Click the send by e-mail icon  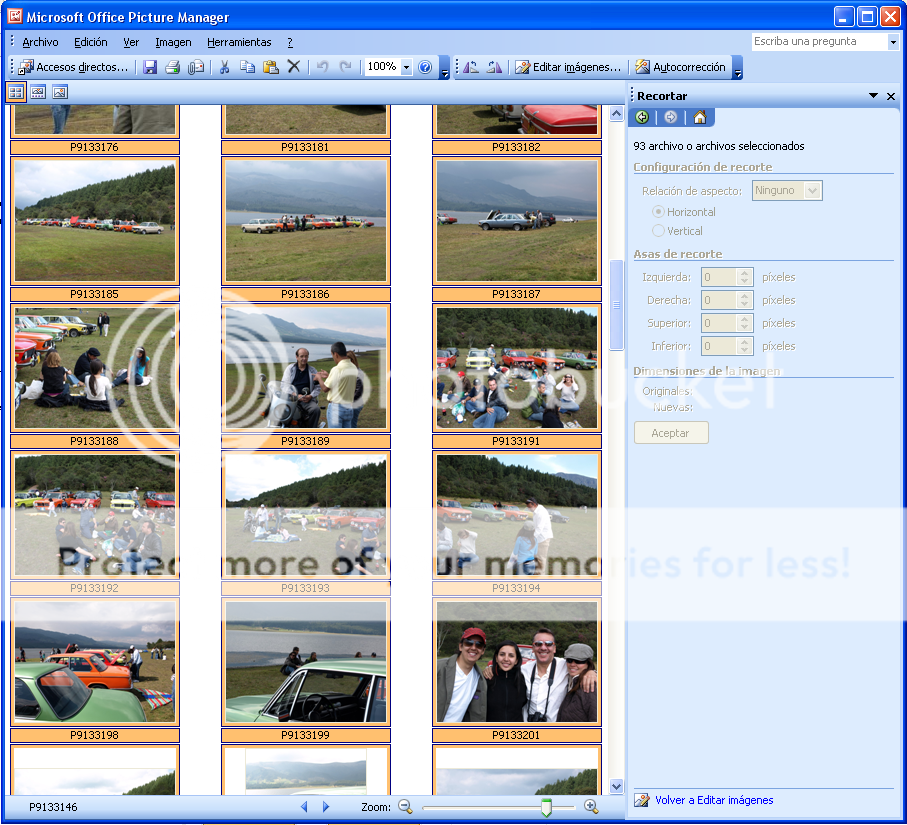click(x=196, y=67)
